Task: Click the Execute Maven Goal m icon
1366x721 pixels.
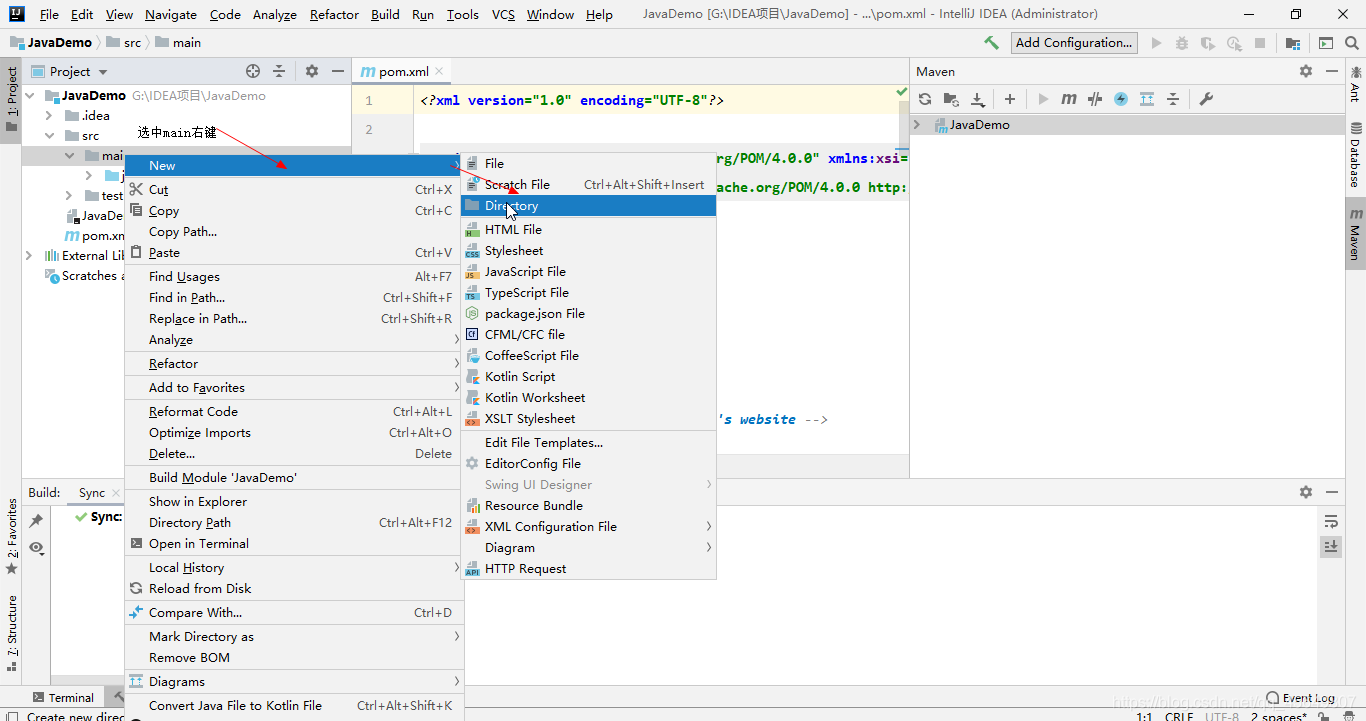Action: click(x=1069, y=99)
